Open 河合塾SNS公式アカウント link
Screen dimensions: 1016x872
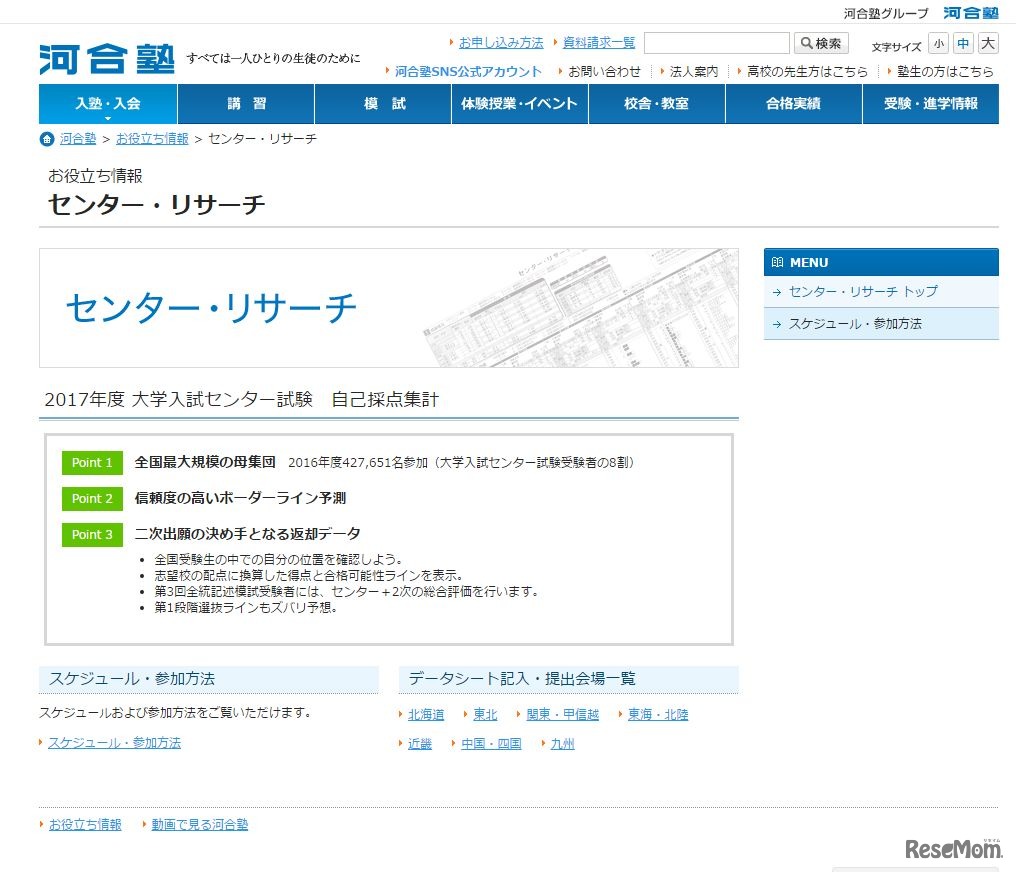click(468, 72)
